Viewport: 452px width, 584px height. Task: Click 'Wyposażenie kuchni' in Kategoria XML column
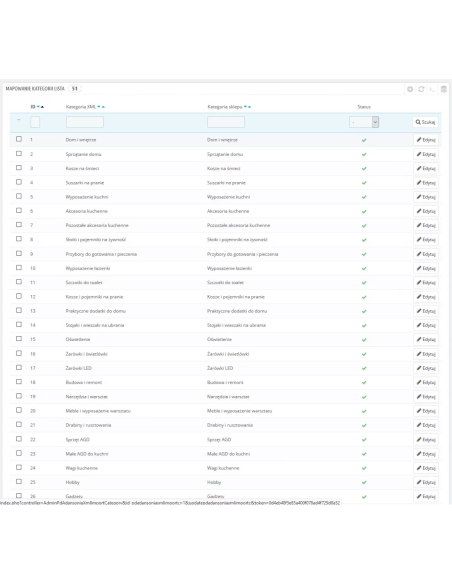click(x=87, y=197)
